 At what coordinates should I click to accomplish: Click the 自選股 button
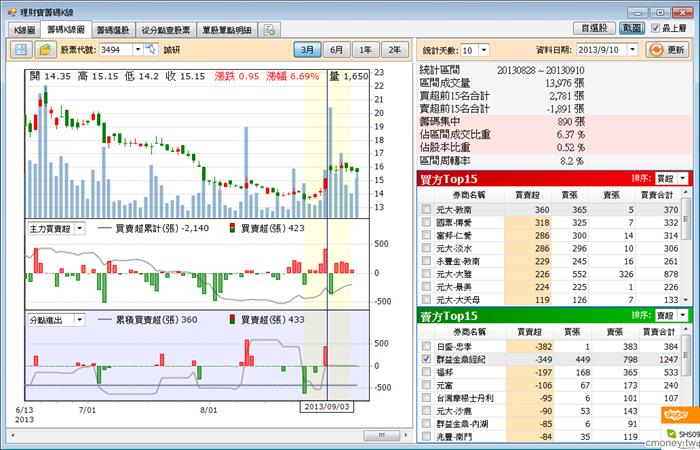[594, 29]
